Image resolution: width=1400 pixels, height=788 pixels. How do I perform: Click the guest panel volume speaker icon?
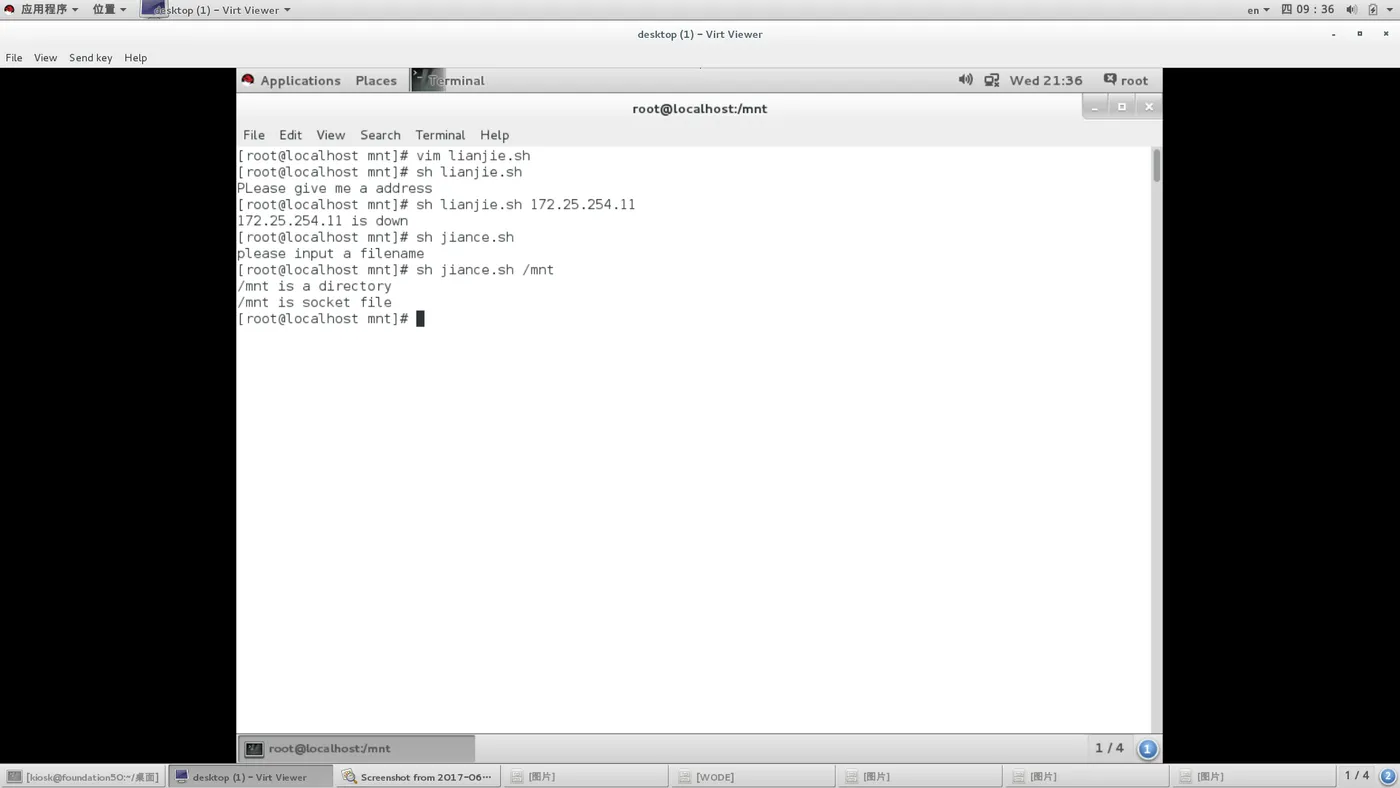tap(965, 80)
